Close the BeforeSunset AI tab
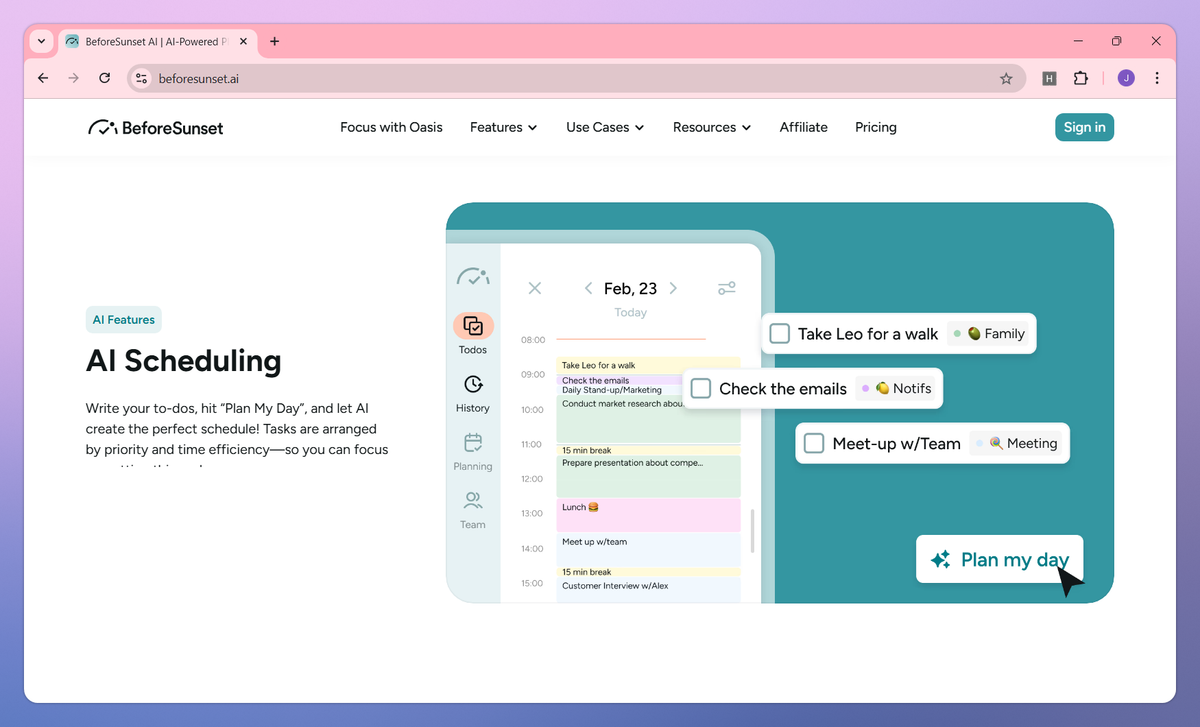 coord(243,41)
